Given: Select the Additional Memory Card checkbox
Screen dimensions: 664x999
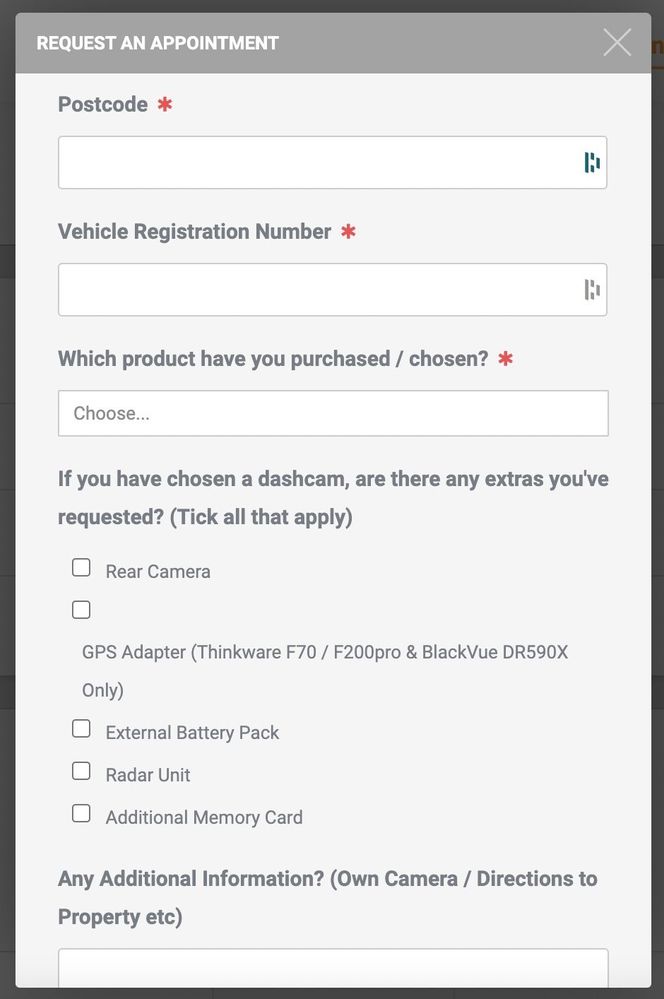Looking at the screenshot, I should pyautogui.click(x=81, y=813).
